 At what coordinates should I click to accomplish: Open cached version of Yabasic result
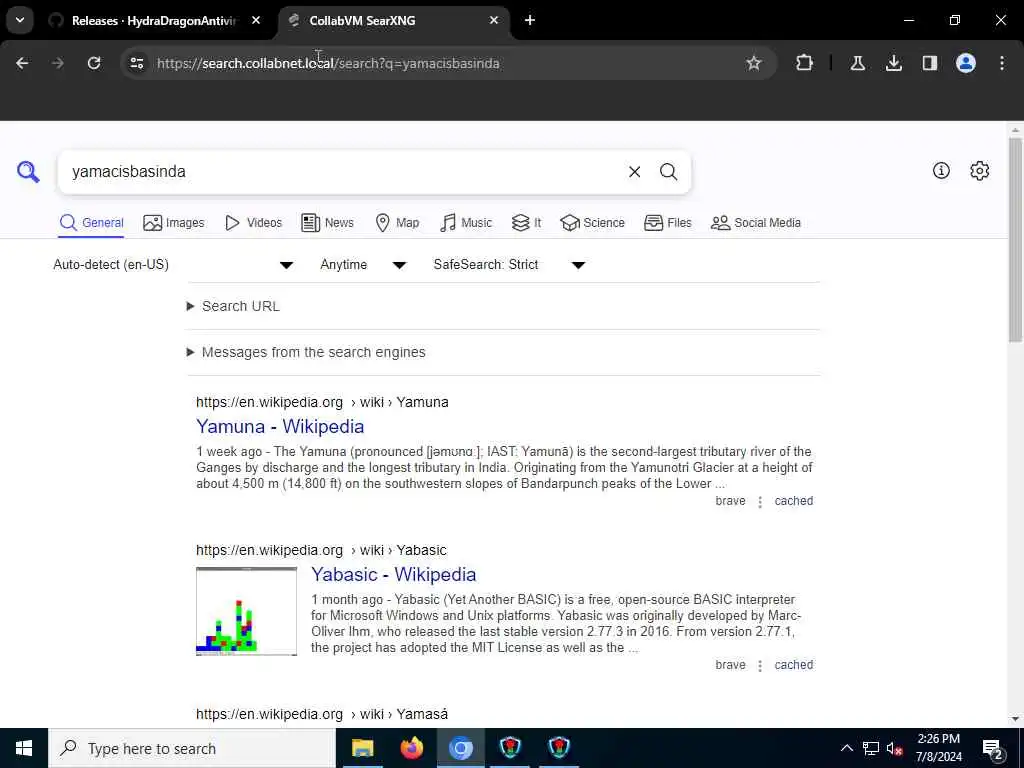[793, 665]
